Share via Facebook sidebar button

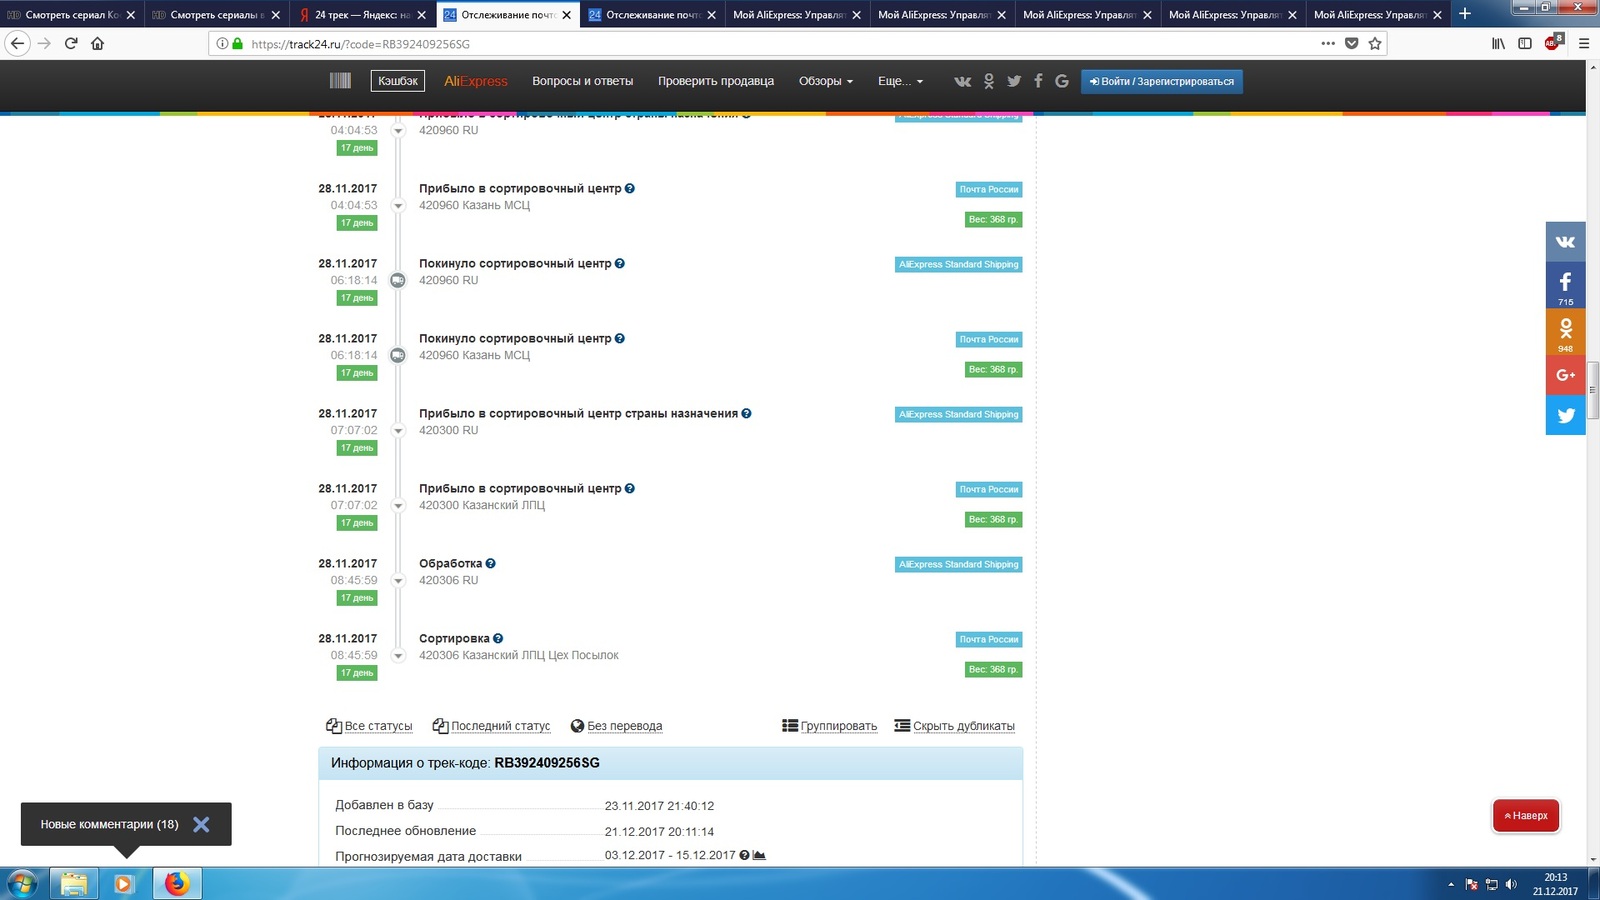(x=1565, y=285)
